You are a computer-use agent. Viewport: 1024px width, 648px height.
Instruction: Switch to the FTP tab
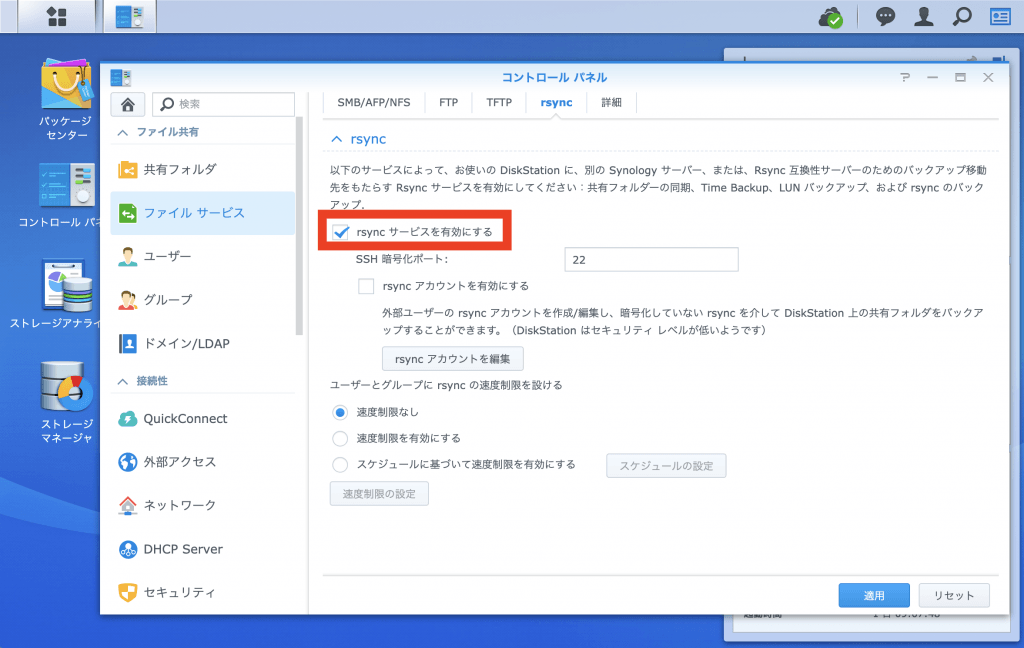tap(448, 102)
